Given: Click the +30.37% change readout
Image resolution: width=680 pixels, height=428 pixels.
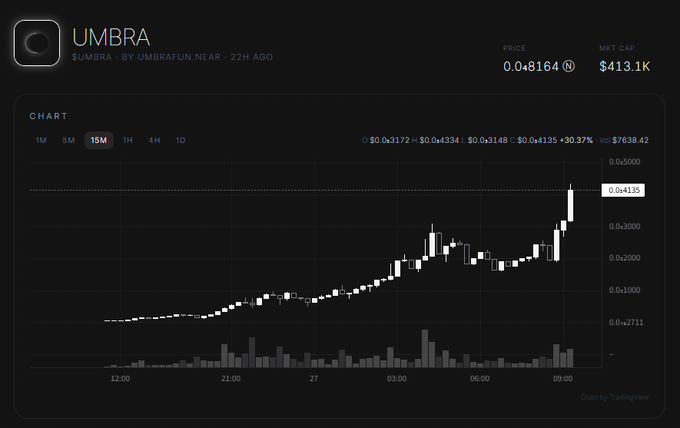Looking at the screenshot, I should pyautogui.click(x=576, y=140).
